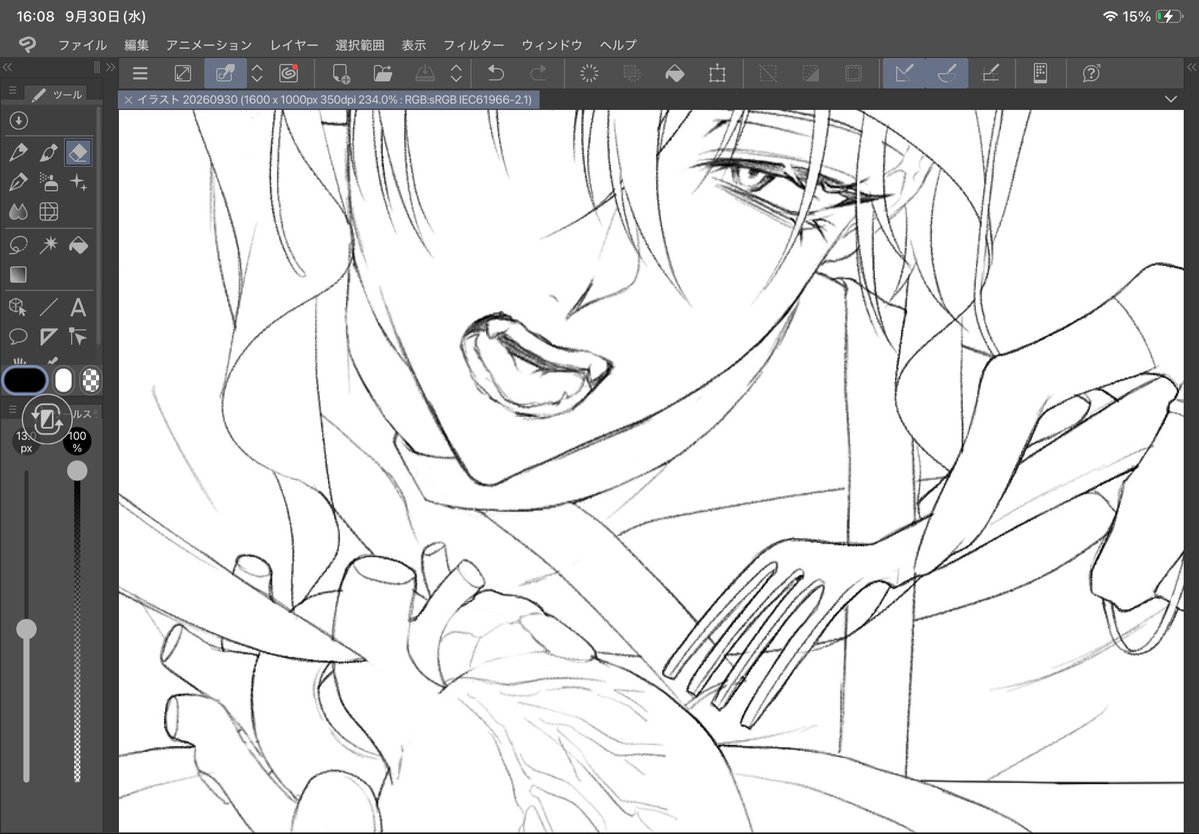Select the Liquify mesh tool

click(48, 212)
